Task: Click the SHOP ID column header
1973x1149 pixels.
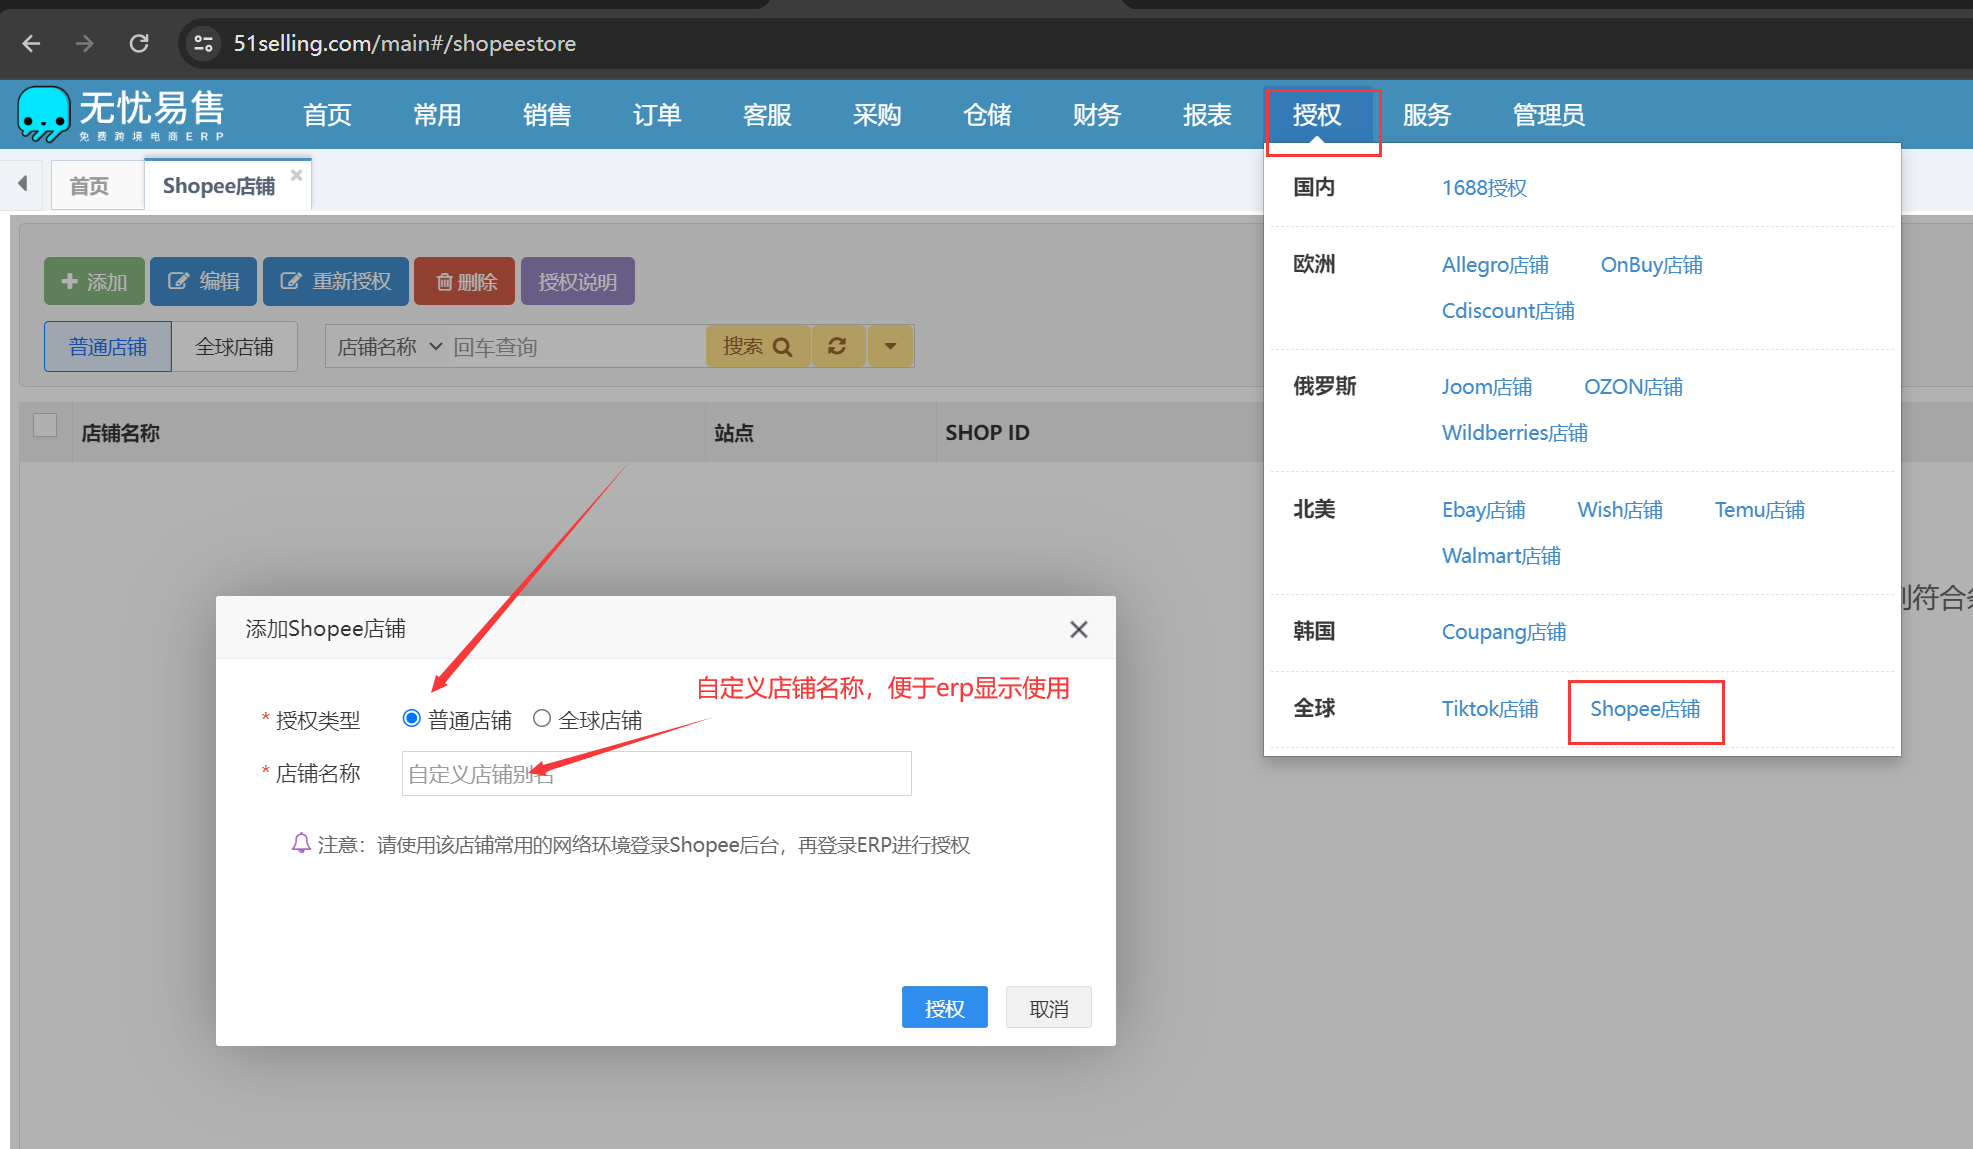Action: coord(987,433)
